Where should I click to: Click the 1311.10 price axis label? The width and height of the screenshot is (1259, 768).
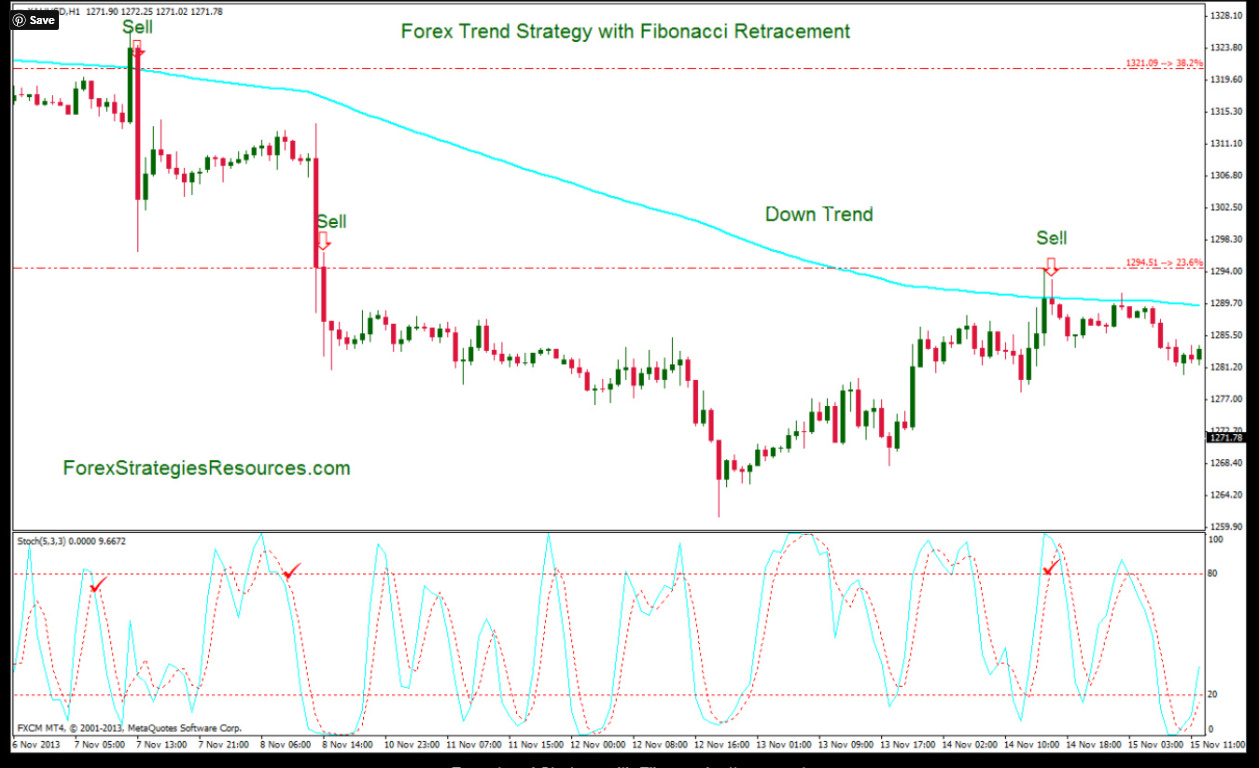(1225, 144)
